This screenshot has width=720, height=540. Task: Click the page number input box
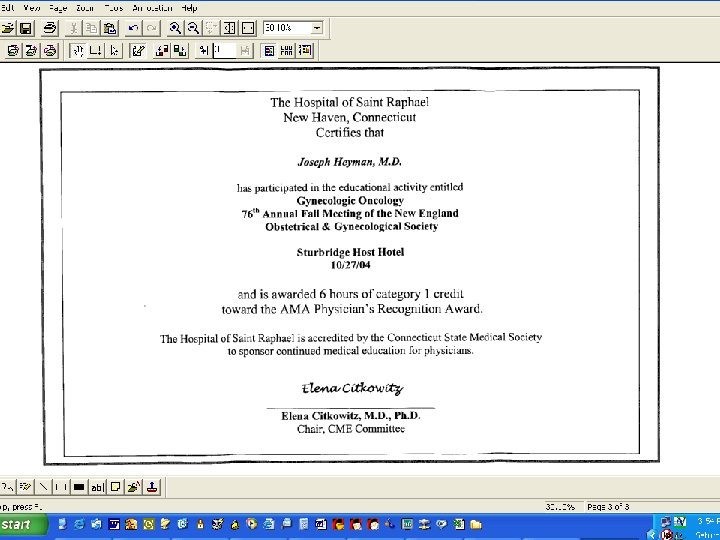coord(224,50)
